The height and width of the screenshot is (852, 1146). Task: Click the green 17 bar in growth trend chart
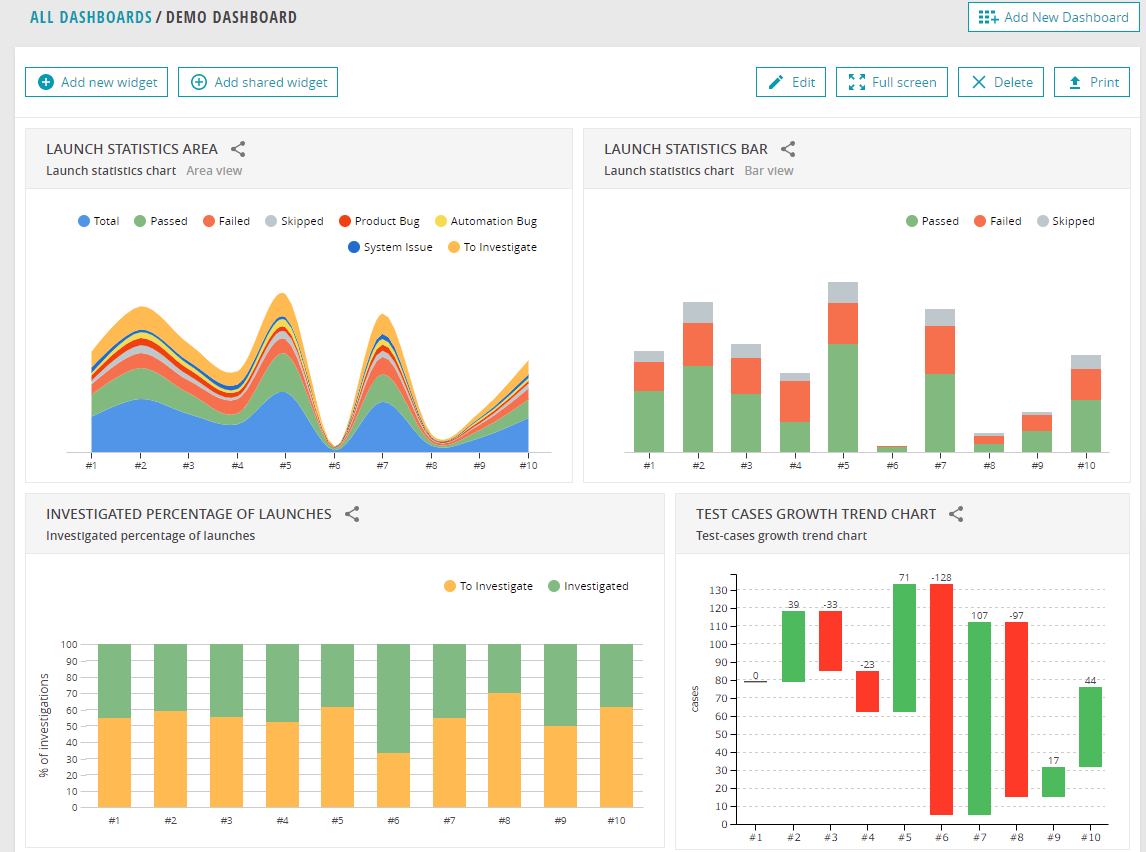coord(1053,782)
